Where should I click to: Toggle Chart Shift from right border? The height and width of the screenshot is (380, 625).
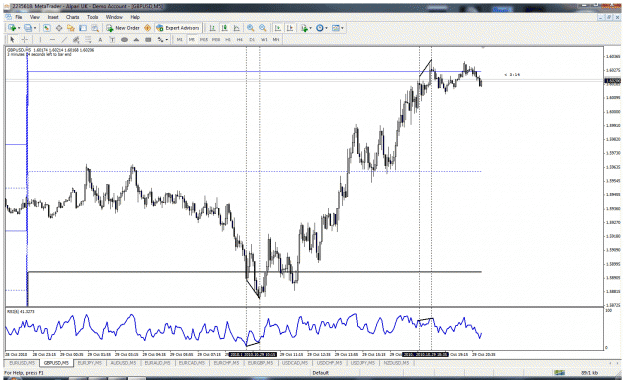click(x=290, y=28)
